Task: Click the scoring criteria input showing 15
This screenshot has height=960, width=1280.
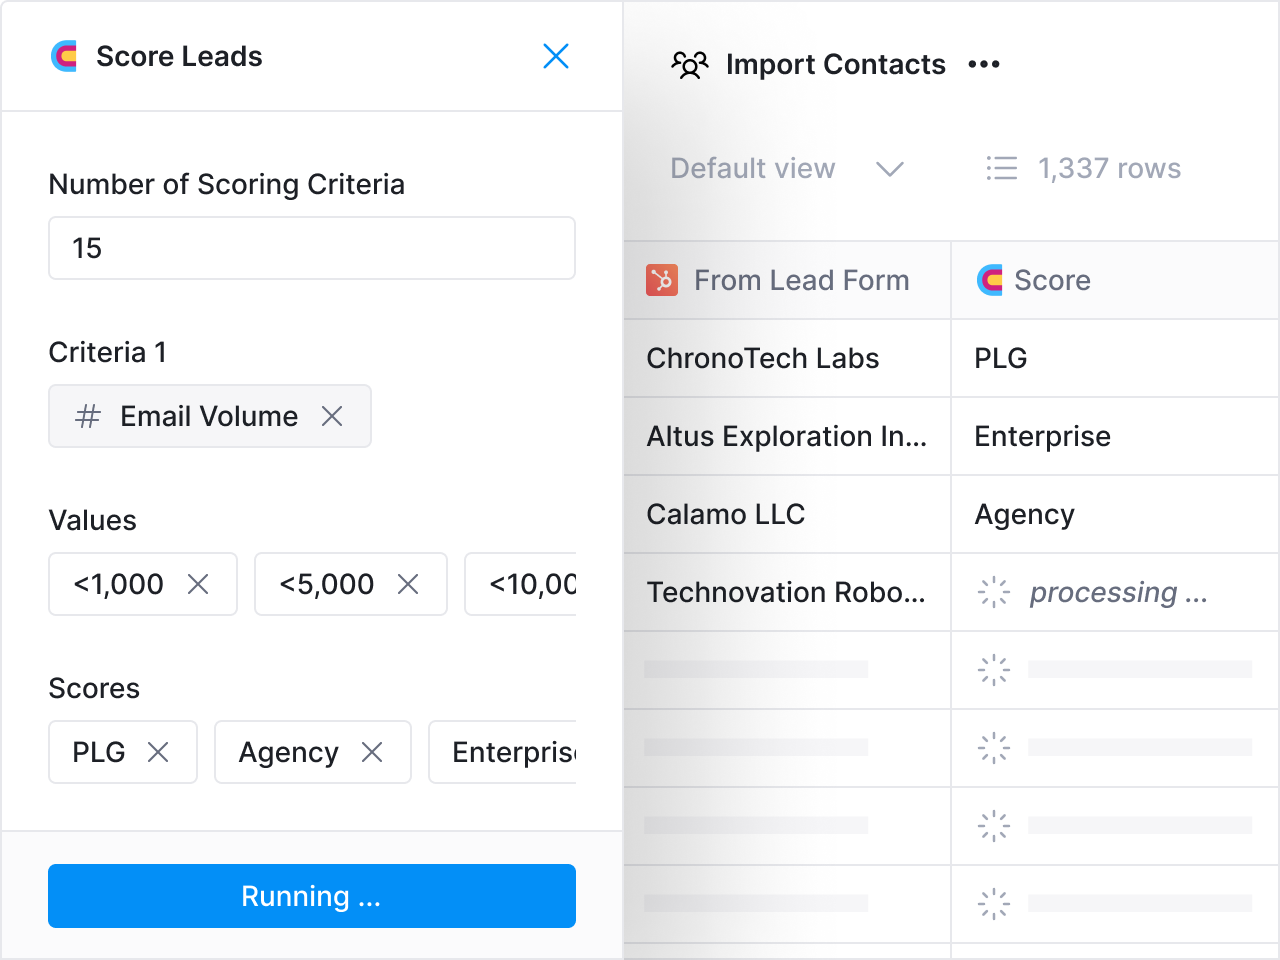Action: tap(311, 248)
